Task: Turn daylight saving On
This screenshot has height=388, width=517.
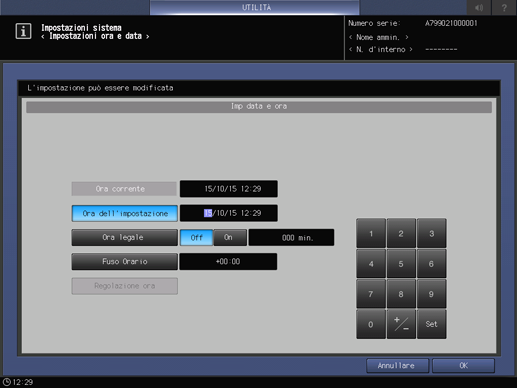Action: coord(230,237)
